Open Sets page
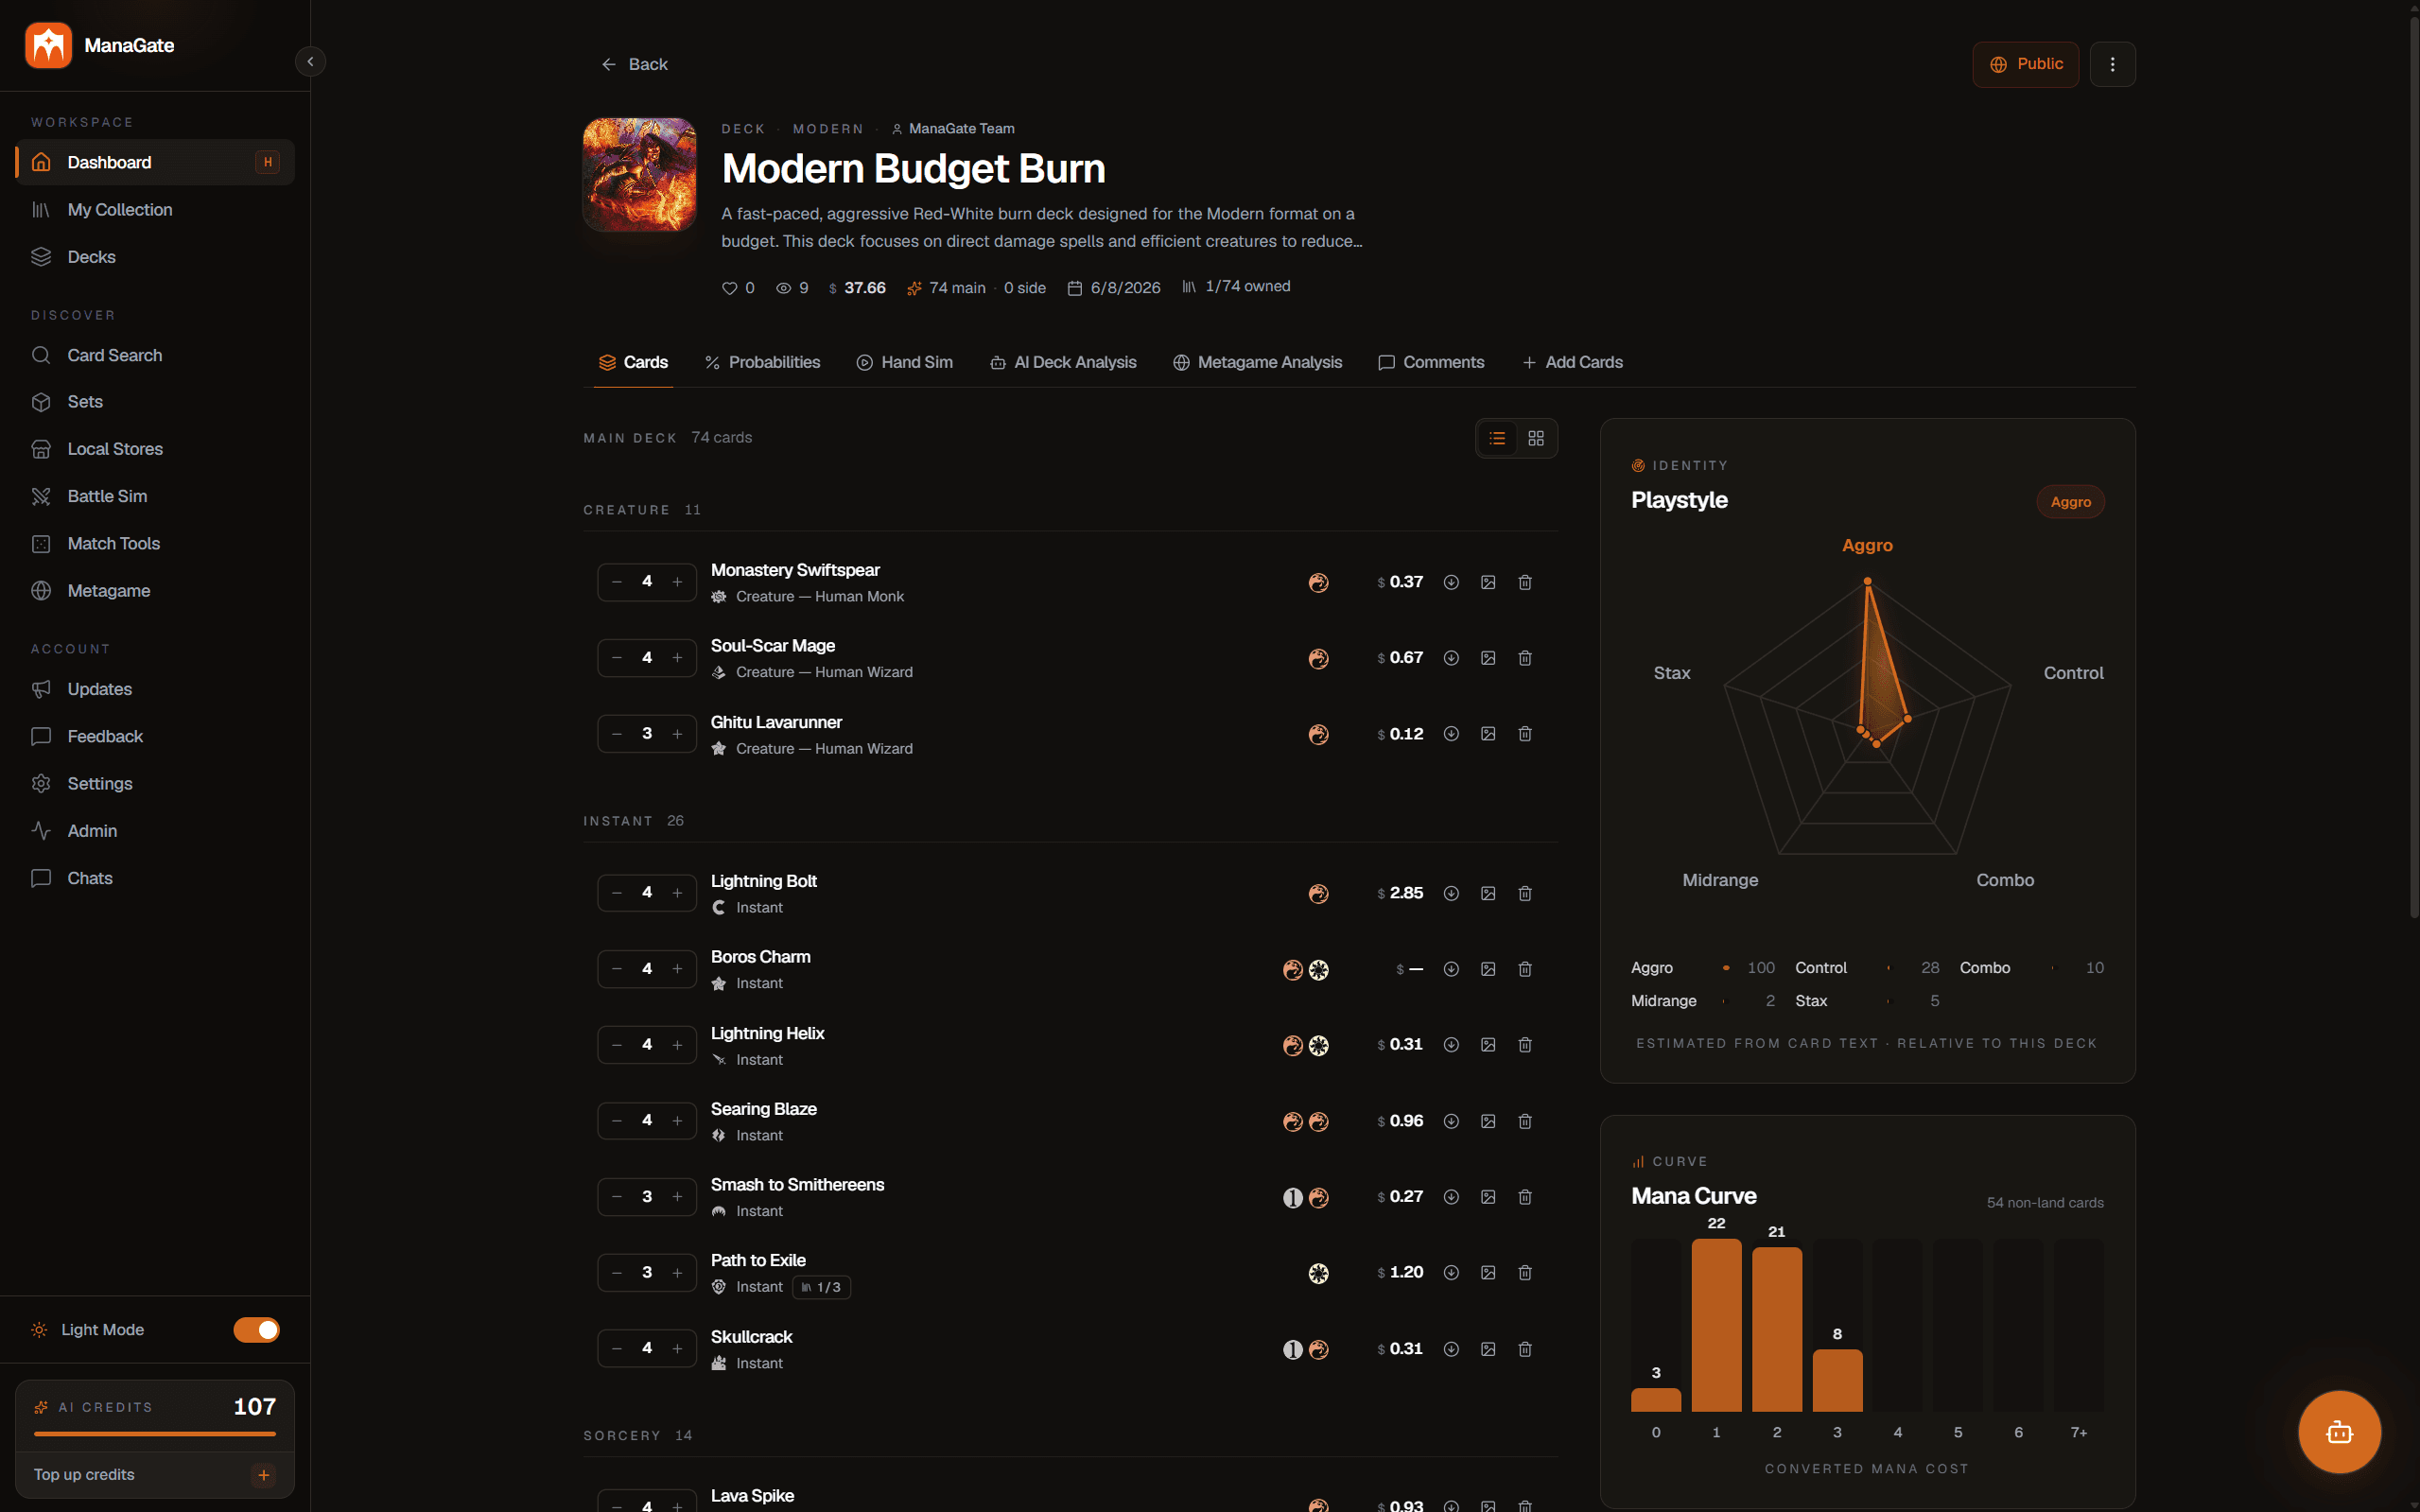This screenshot has width=2420, height=1512. click(x=155, y=402)
